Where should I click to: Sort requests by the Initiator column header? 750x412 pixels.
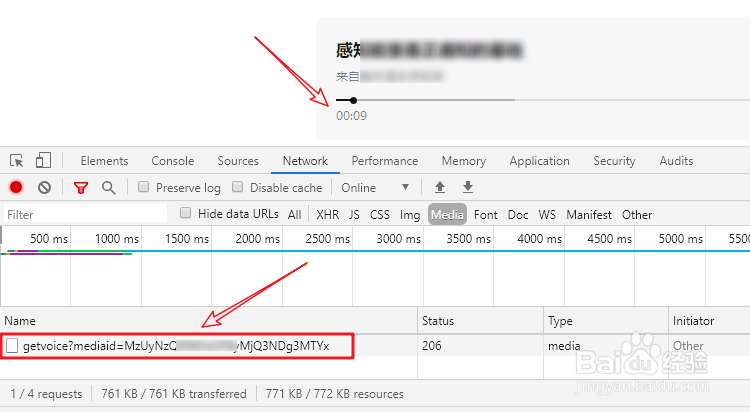[x=709, y=321]
